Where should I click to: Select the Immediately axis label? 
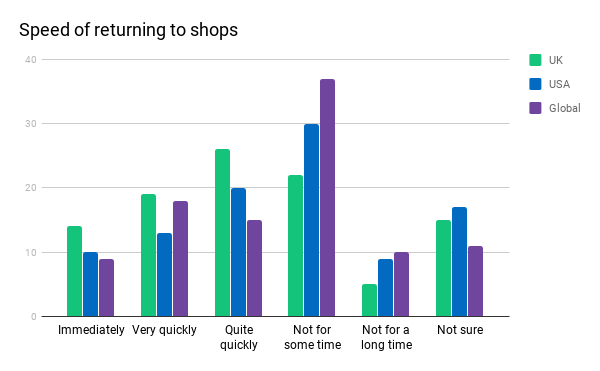91,330
